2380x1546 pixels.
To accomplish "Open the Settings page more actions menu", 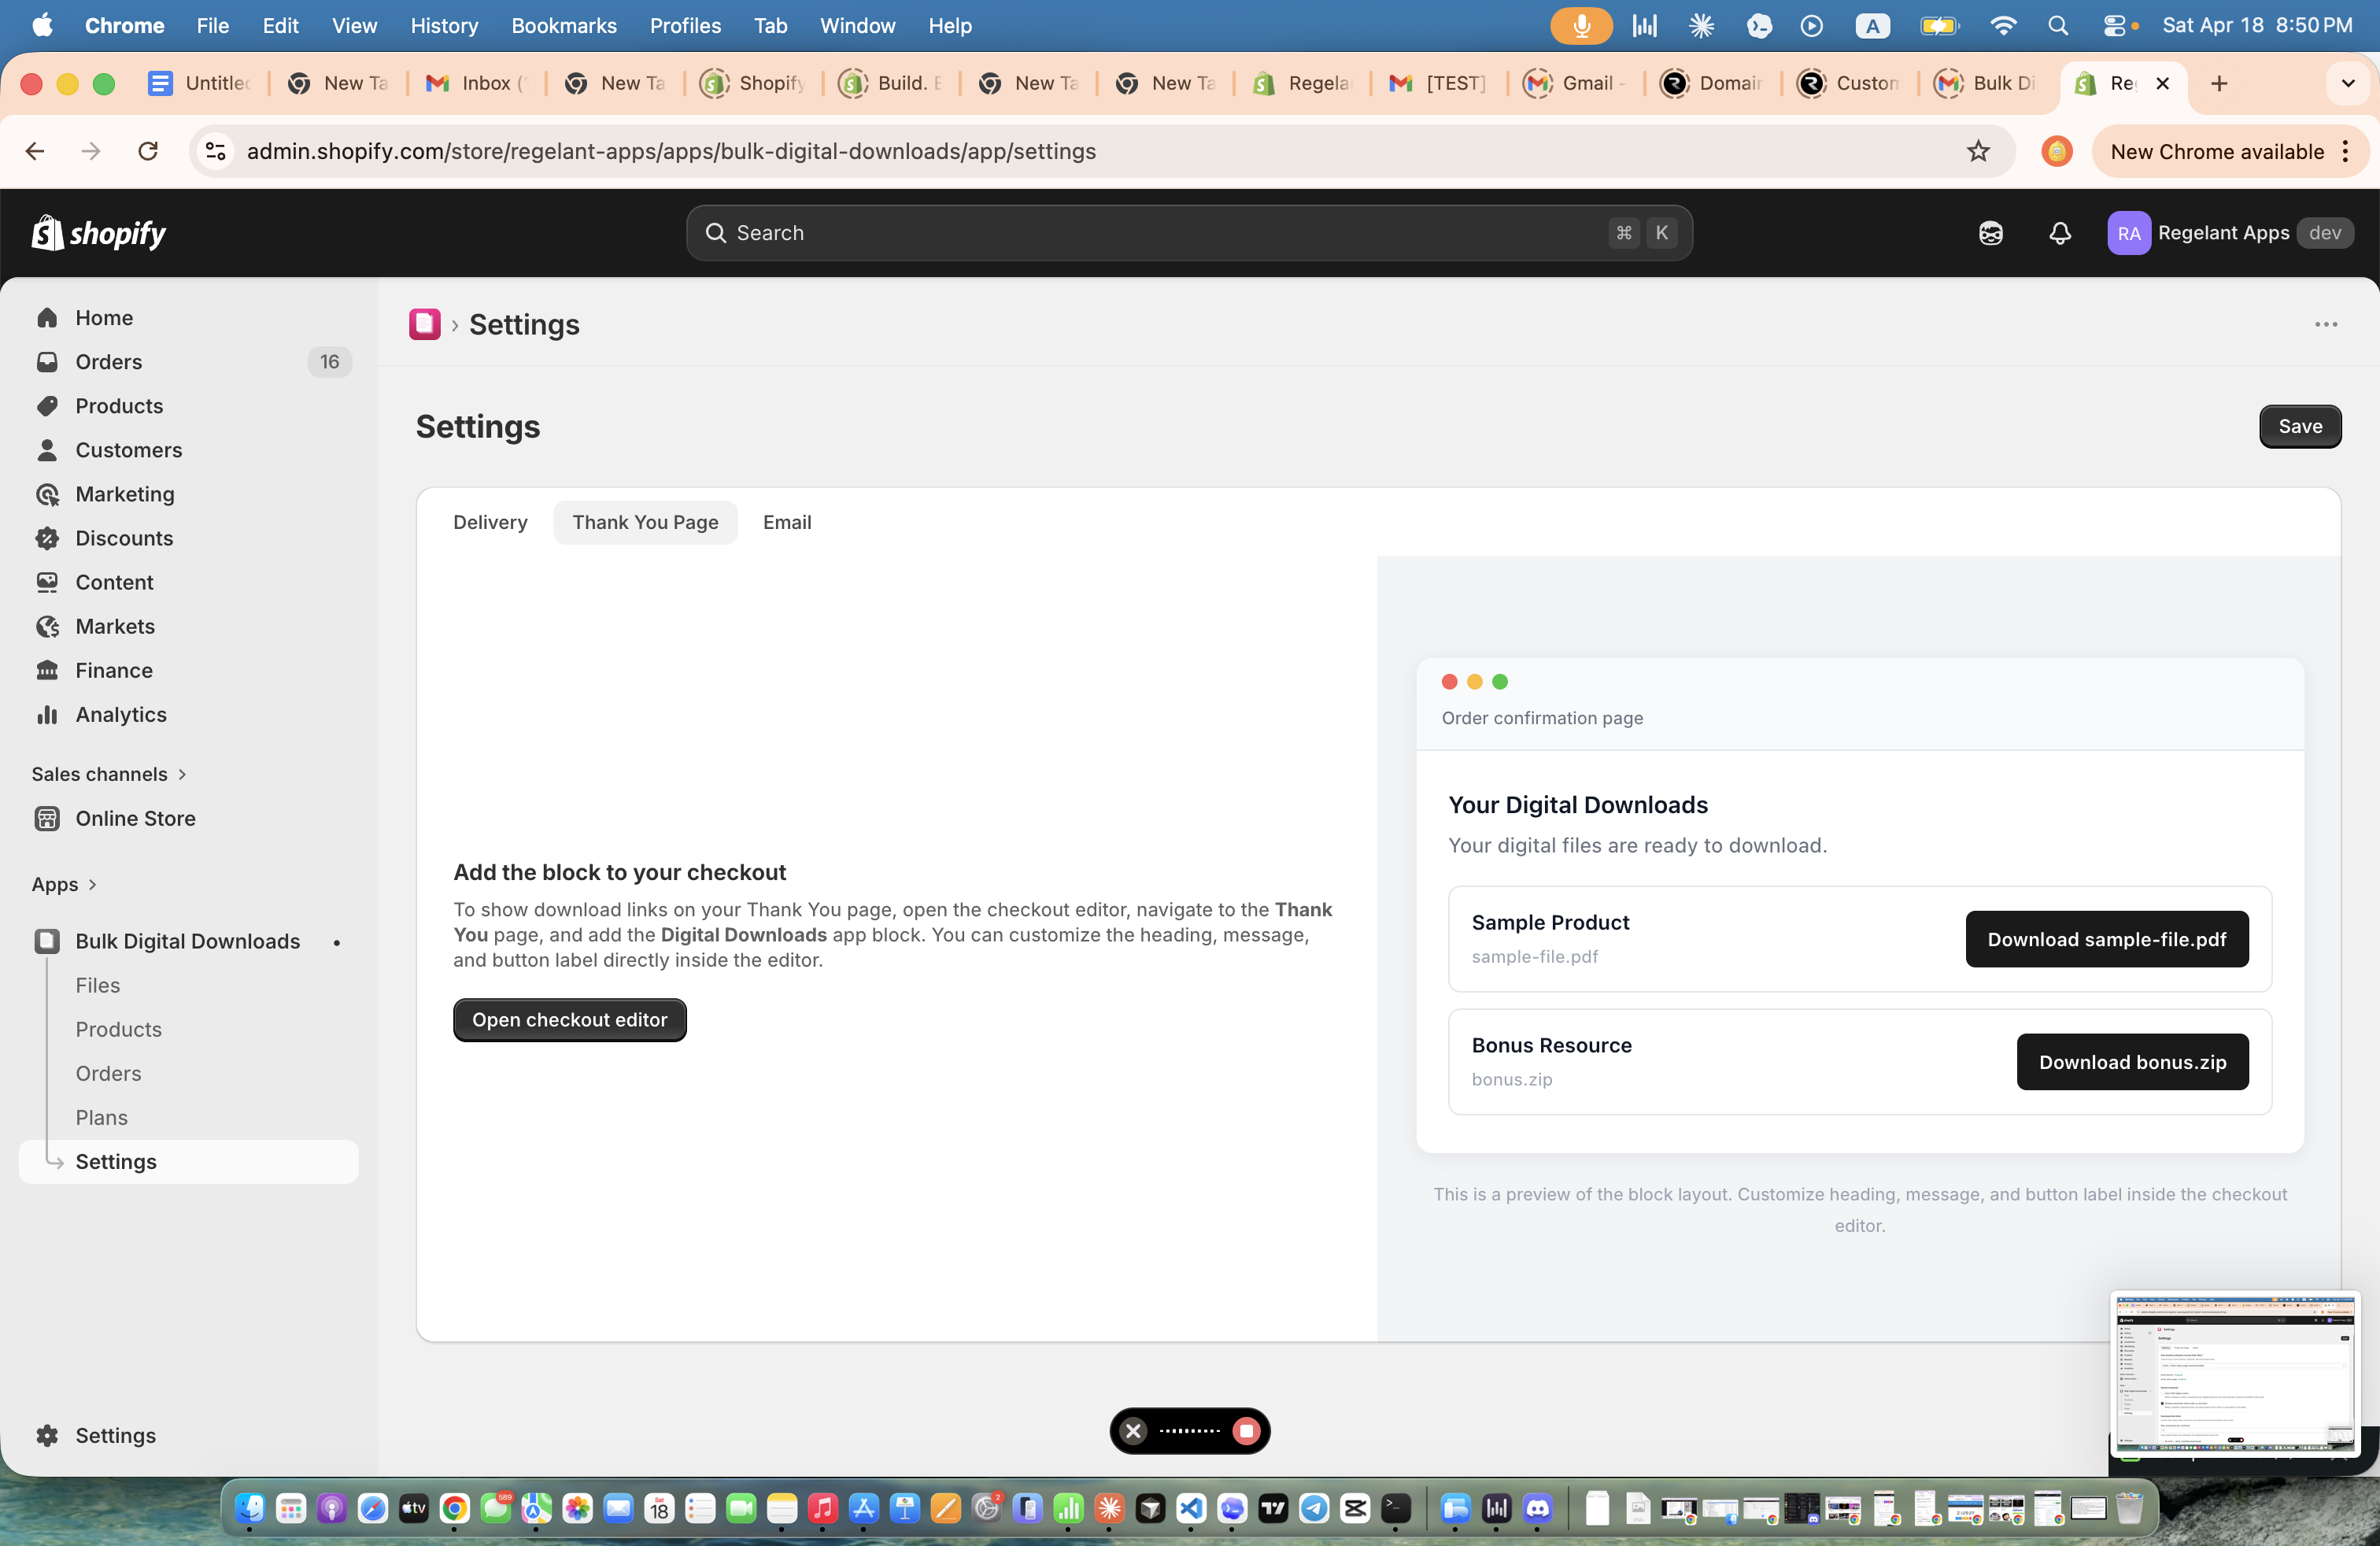I will (2326, 324).
